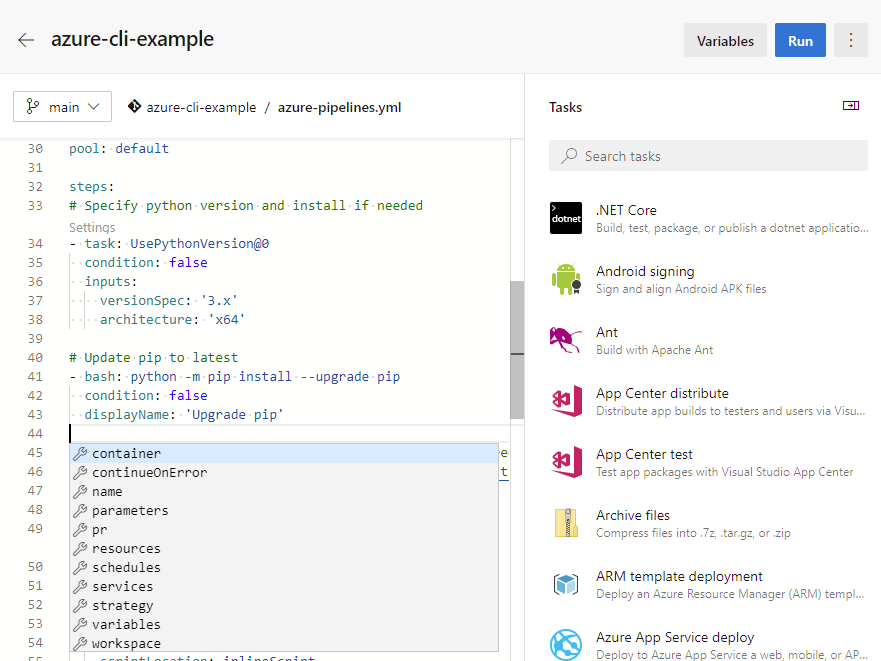Click the ARM template deployment icon
Screen dimensions: 881x661
pyautogui.click(x=566, y=584)
